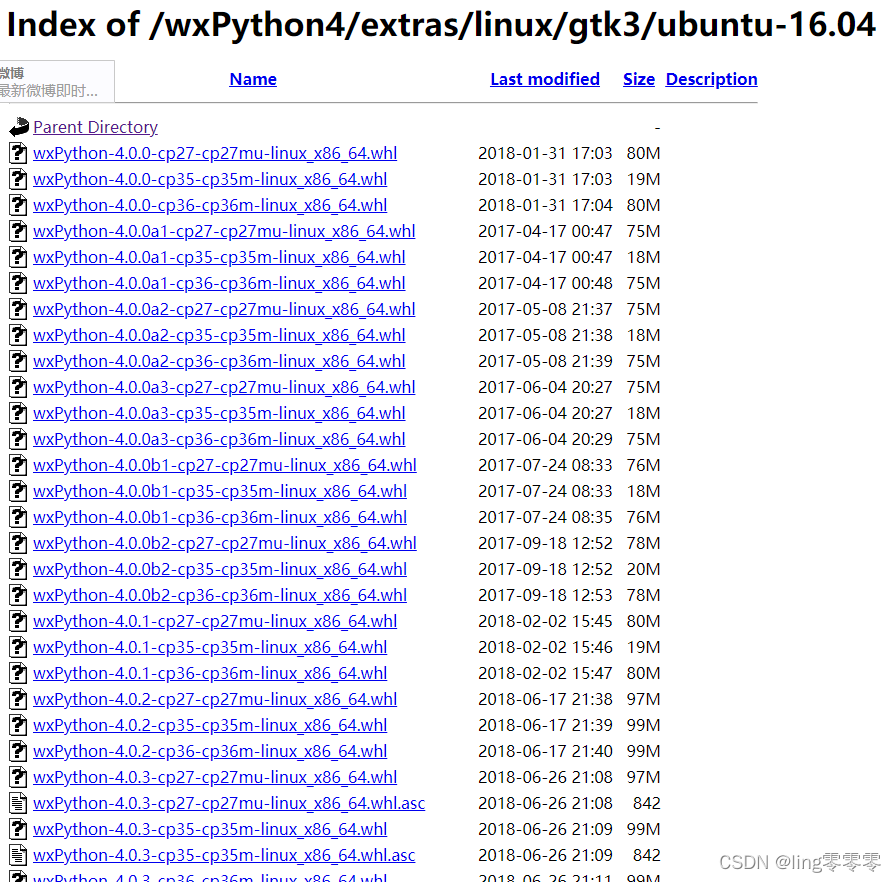Download wxPython-4.0.1-cp36-cp36m-linux_x86_64.whl

(x=210, y=673)
